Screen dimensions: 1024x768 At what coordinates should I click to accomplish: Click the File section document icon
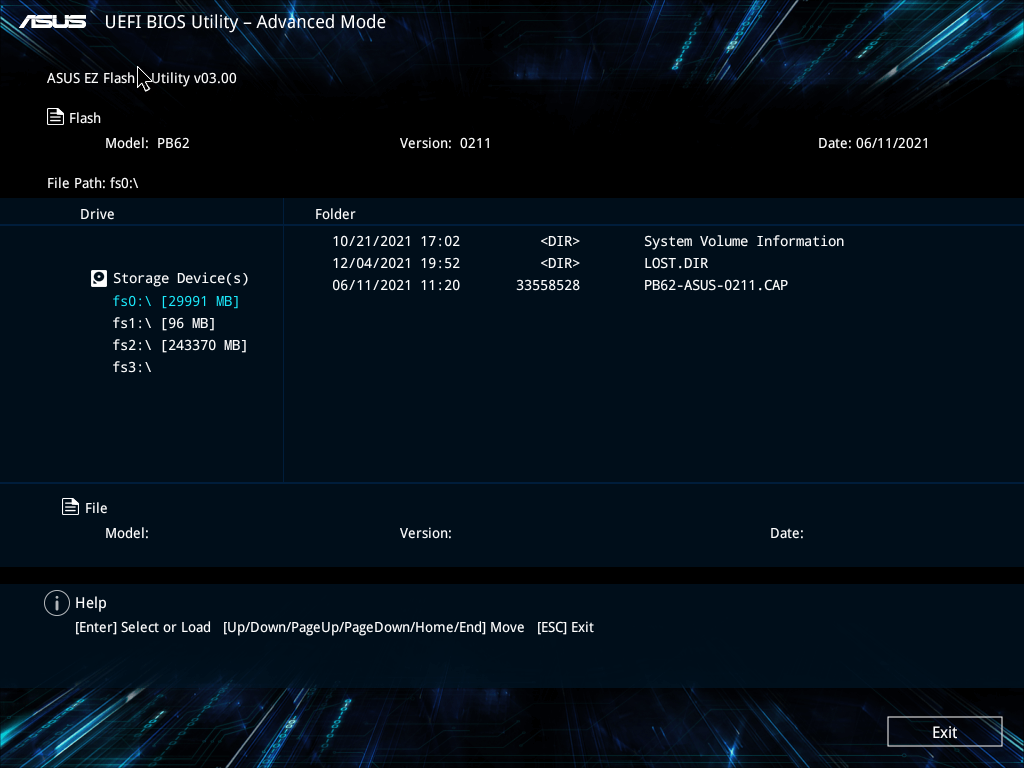[71, 506]
